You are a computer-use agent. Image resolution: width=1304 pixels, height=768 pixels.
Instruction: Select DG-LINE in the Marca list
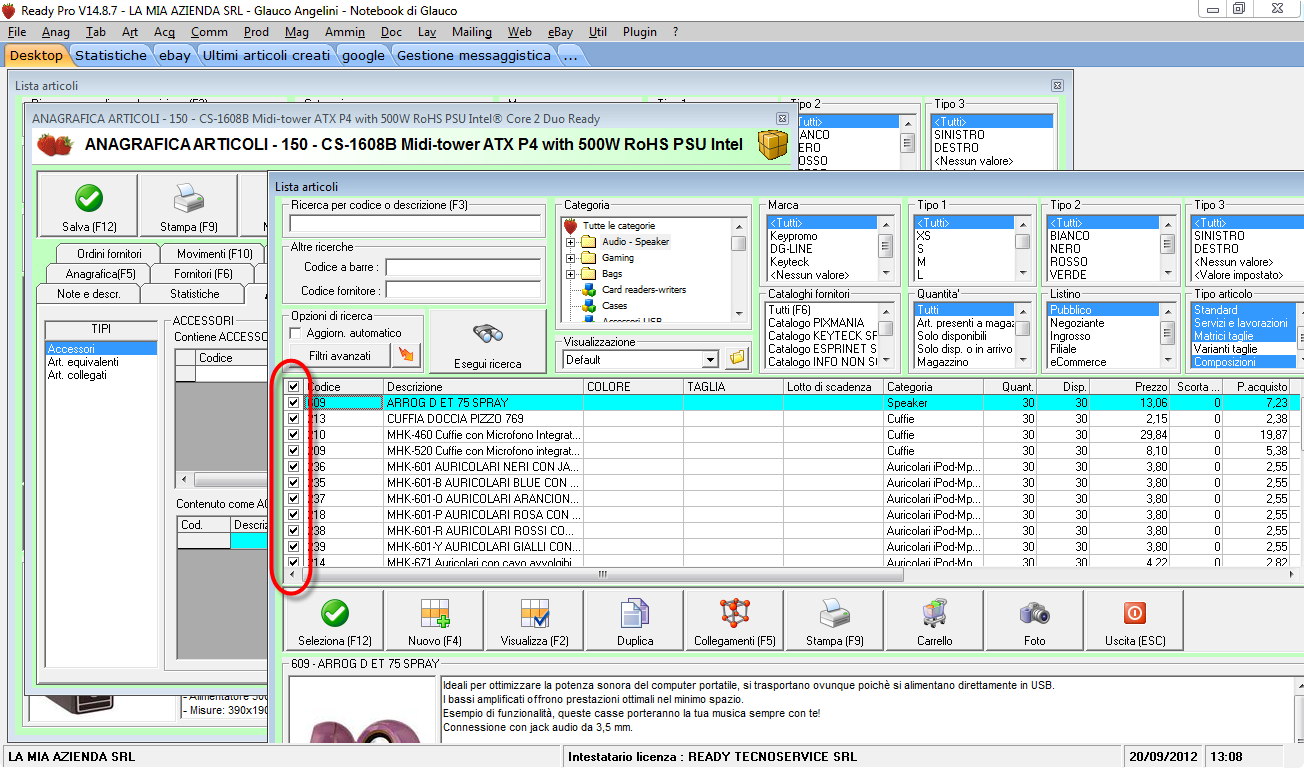[x=790, y=249]
